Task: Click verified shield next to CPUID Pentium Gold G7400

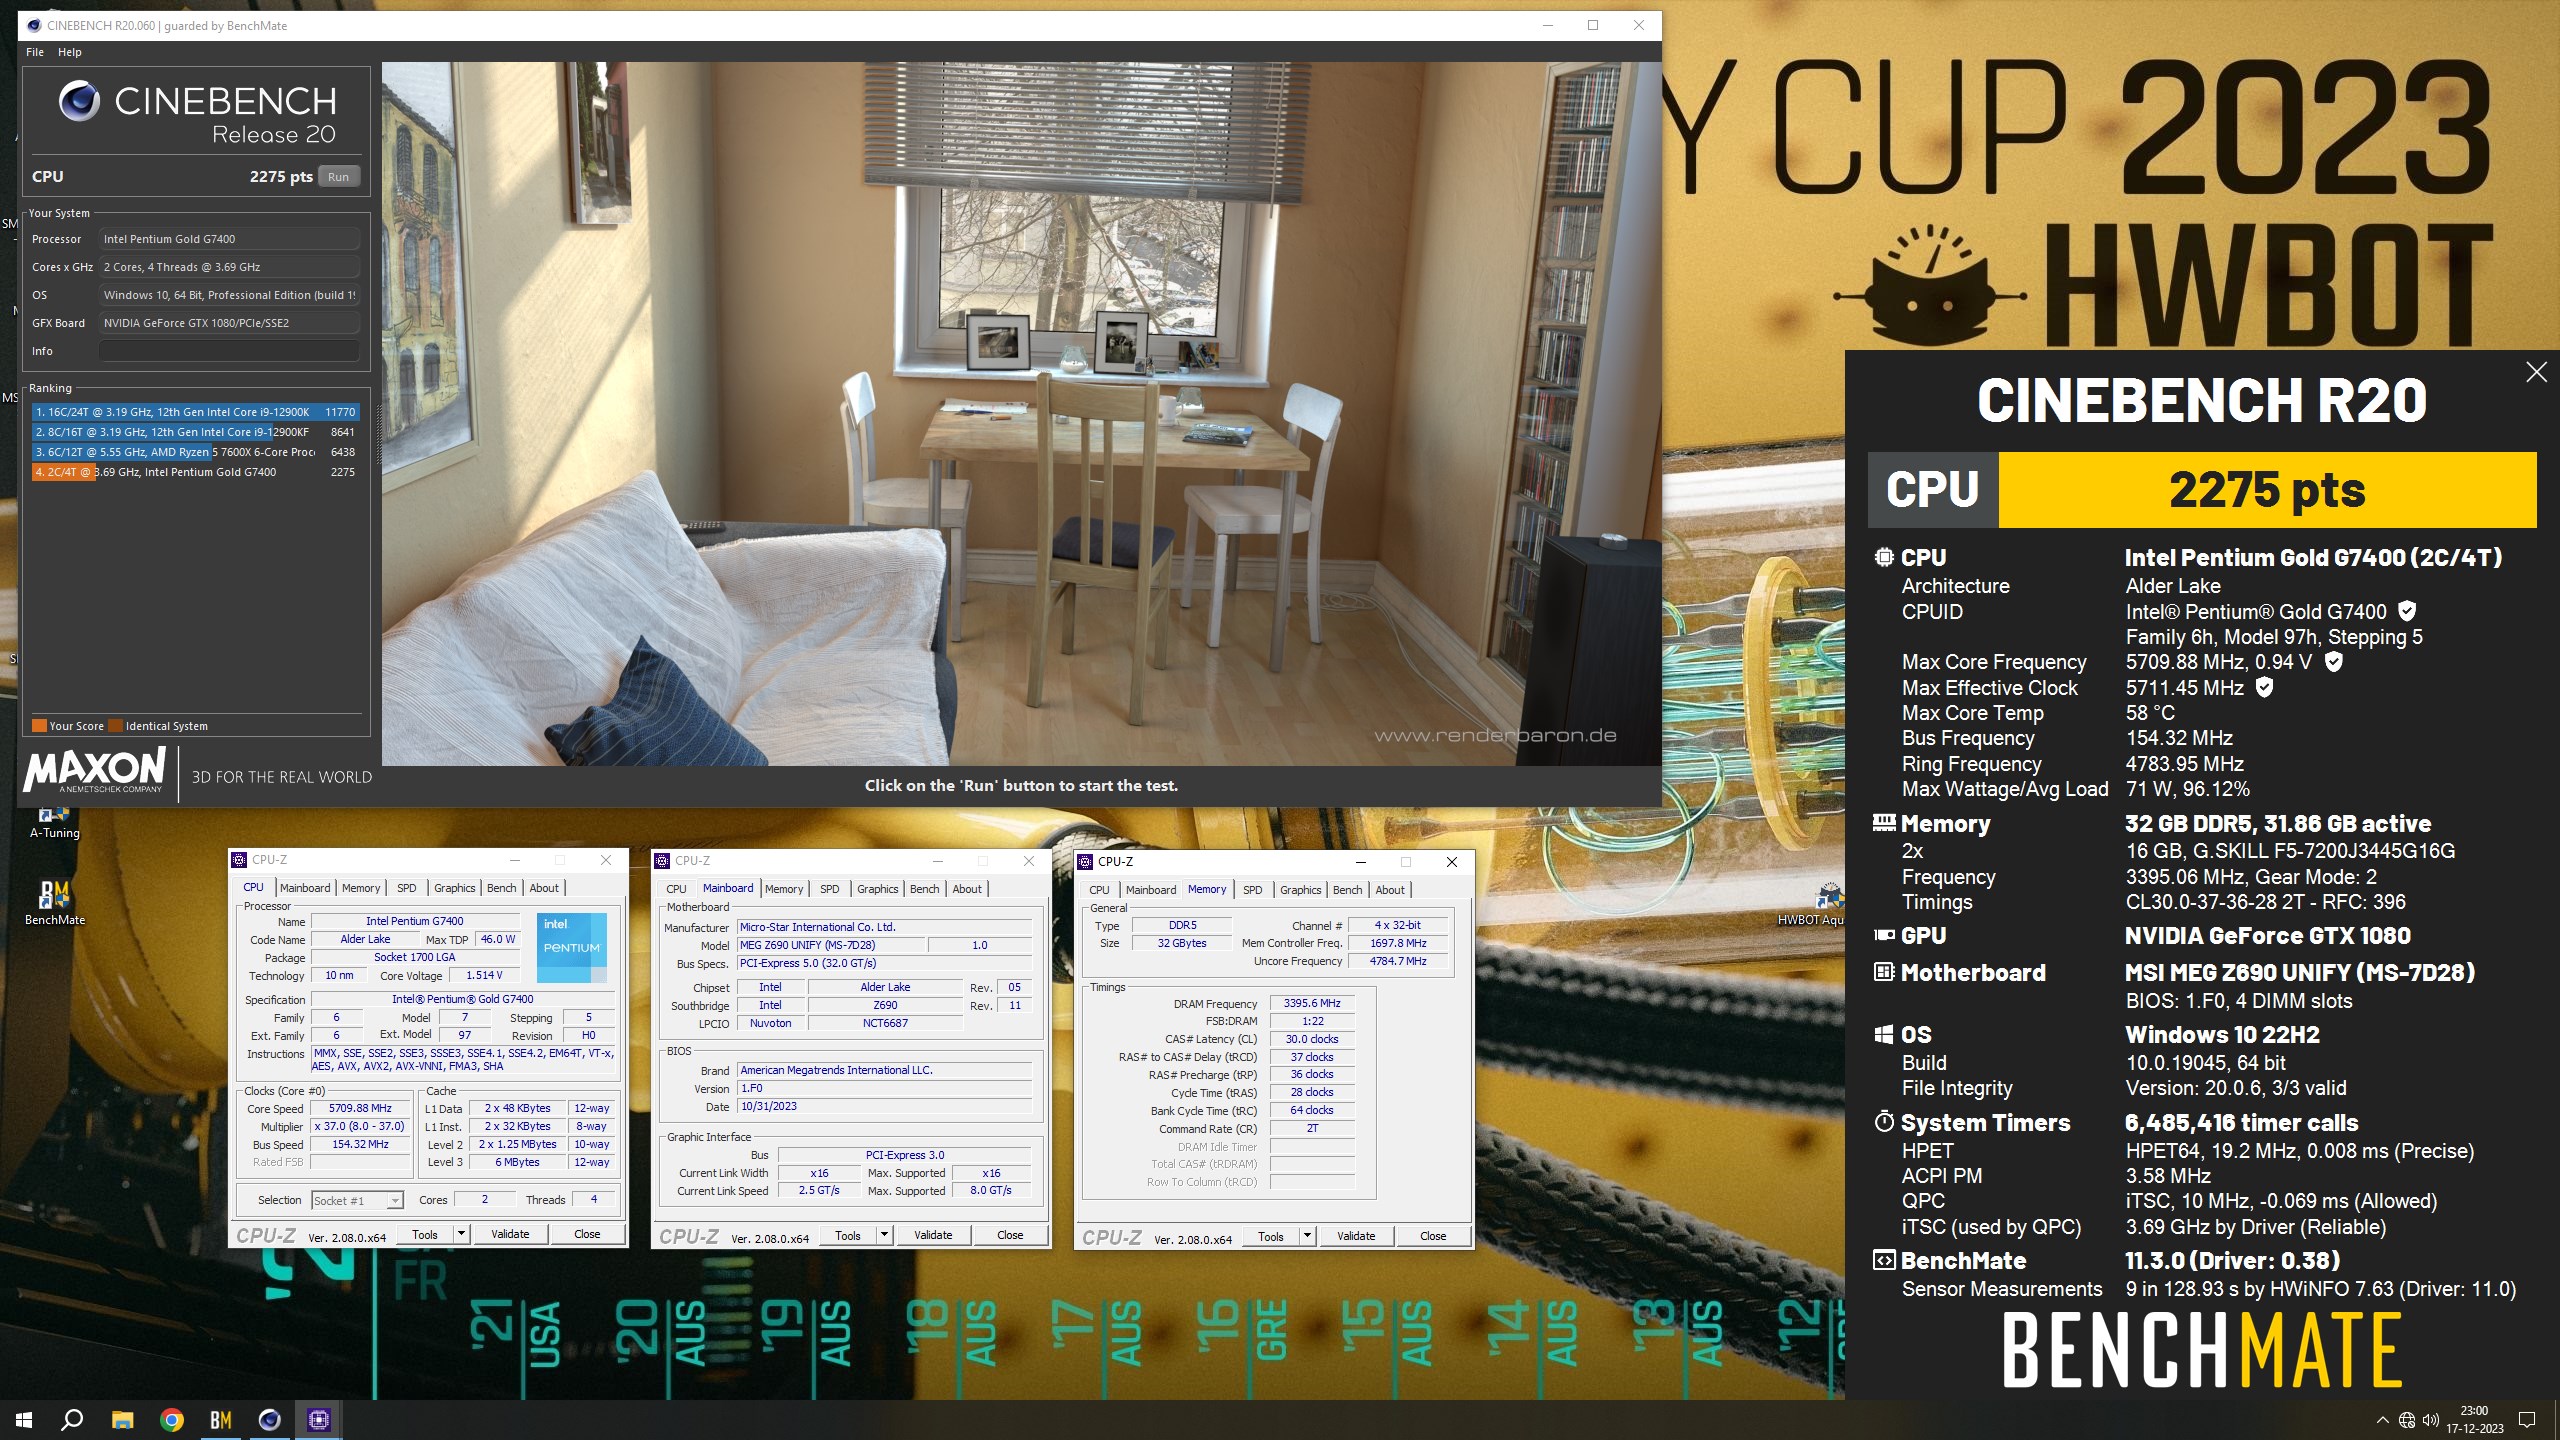Action: pos(2407,611)
